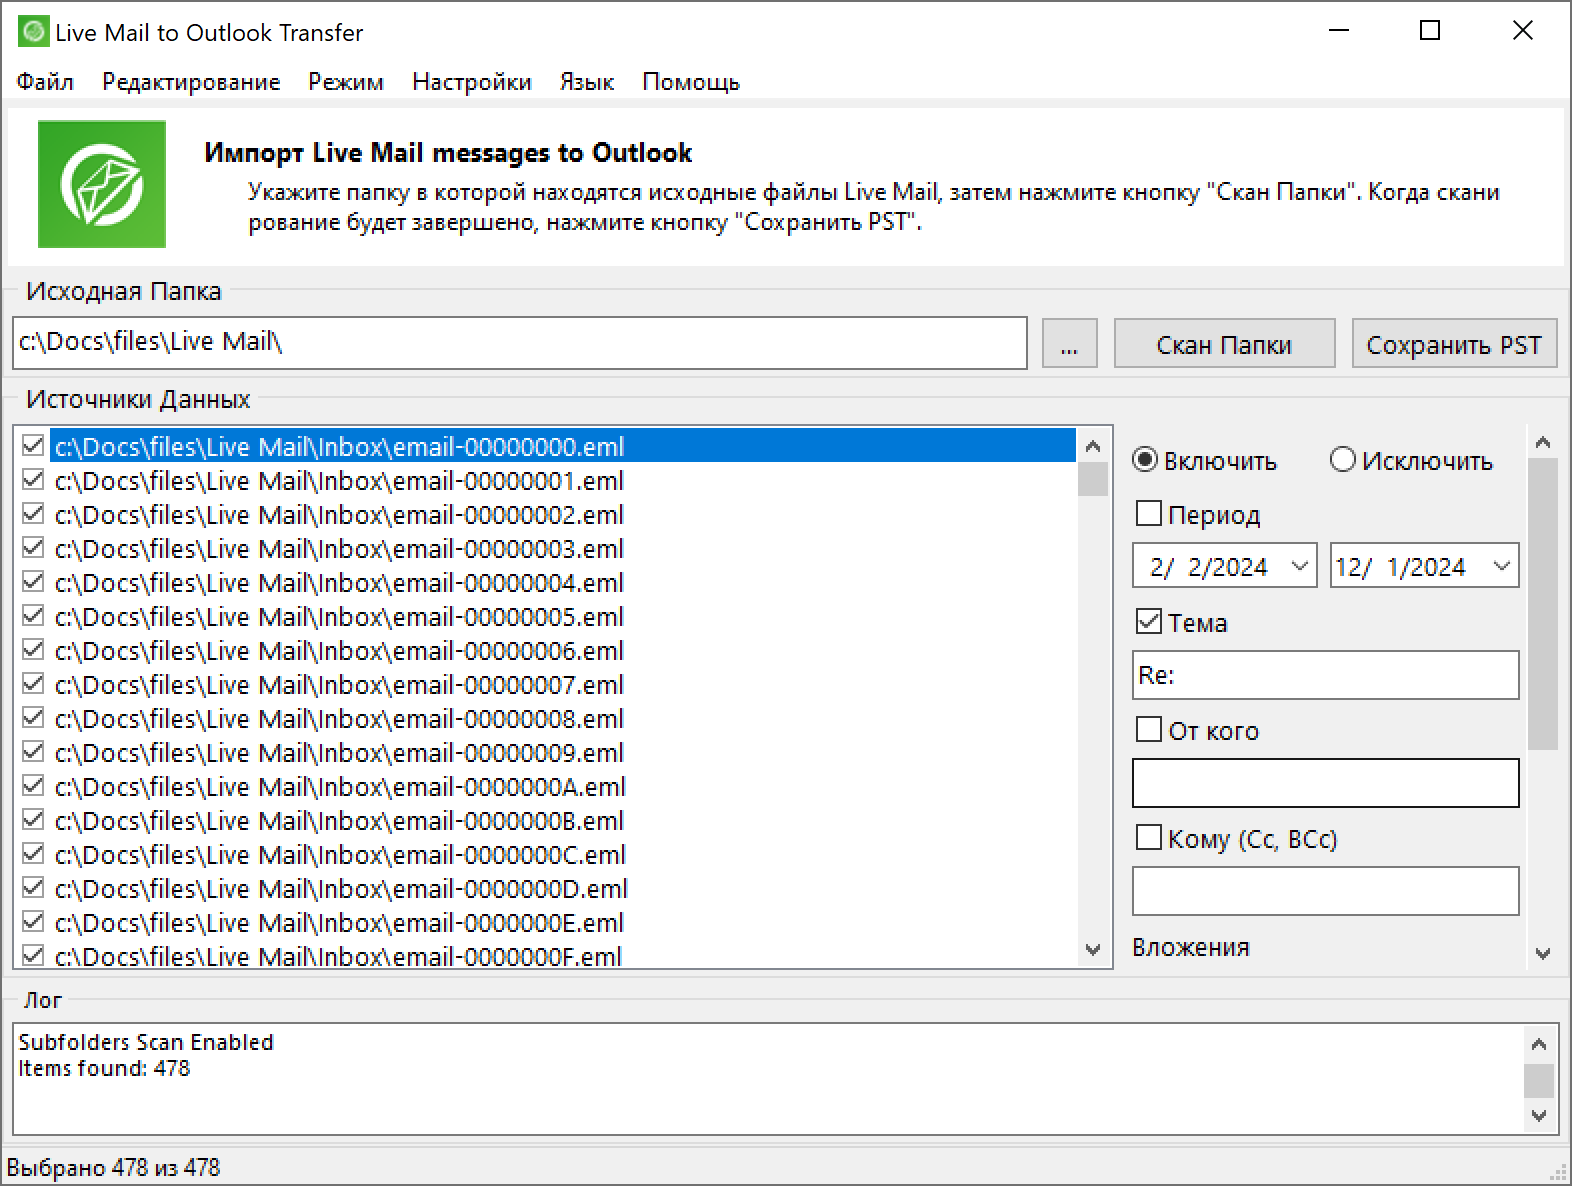Click the app icon in title bar
The height and width of the screenshot is (1186, 1572).
34,32
